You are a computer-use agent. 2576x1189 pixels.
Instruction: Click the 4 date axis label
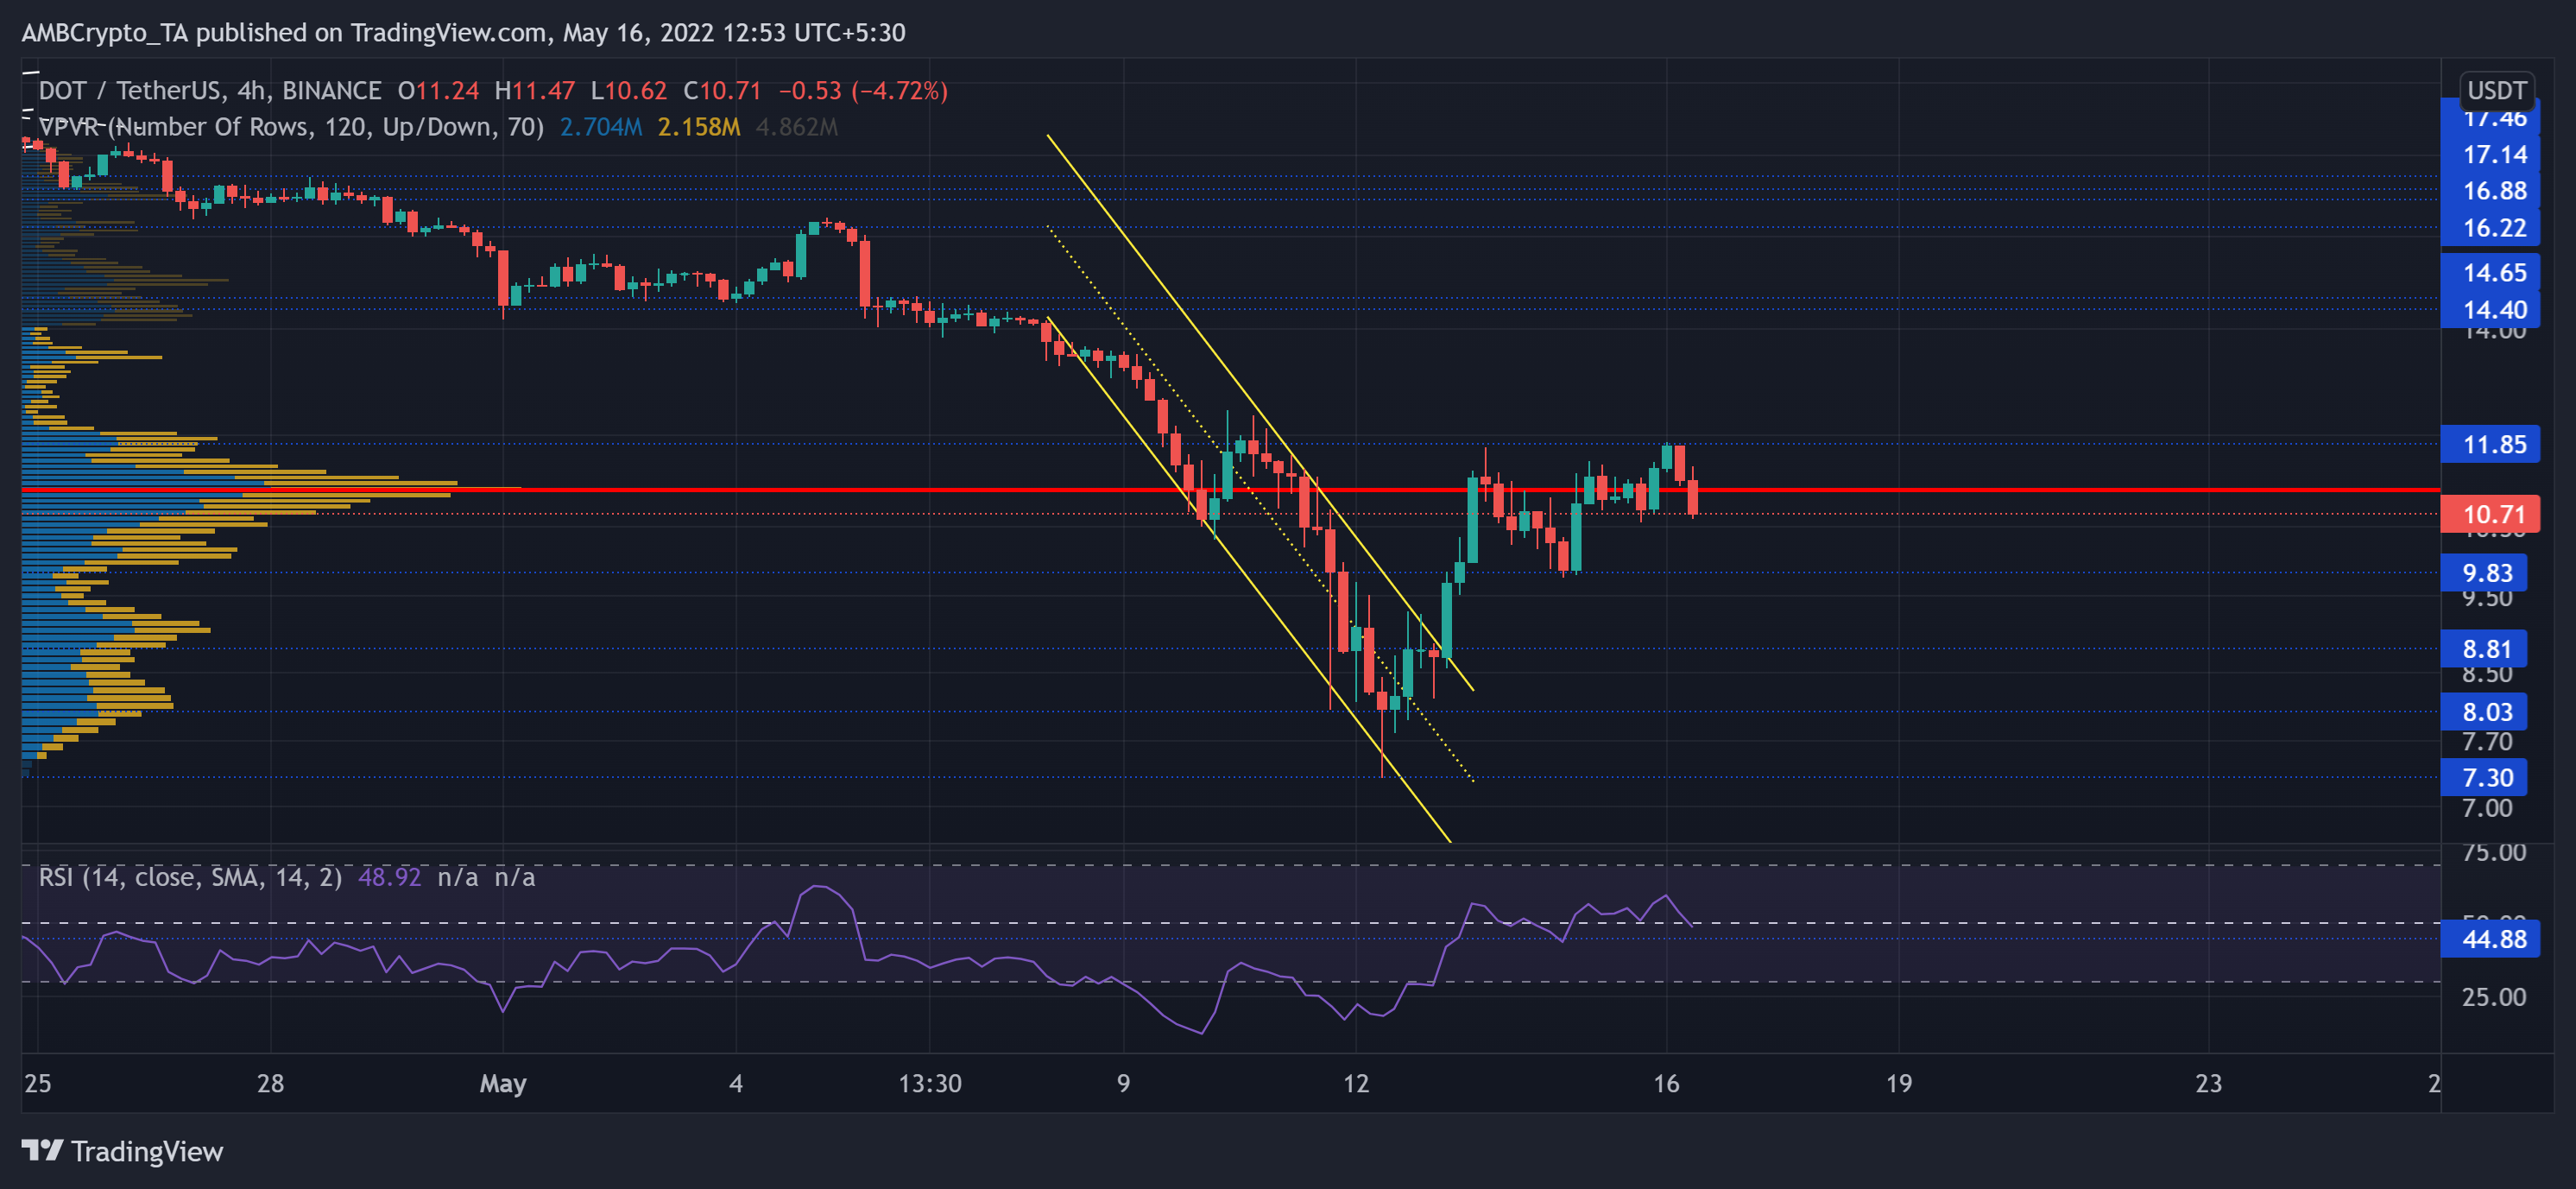tap(736, 1083)
